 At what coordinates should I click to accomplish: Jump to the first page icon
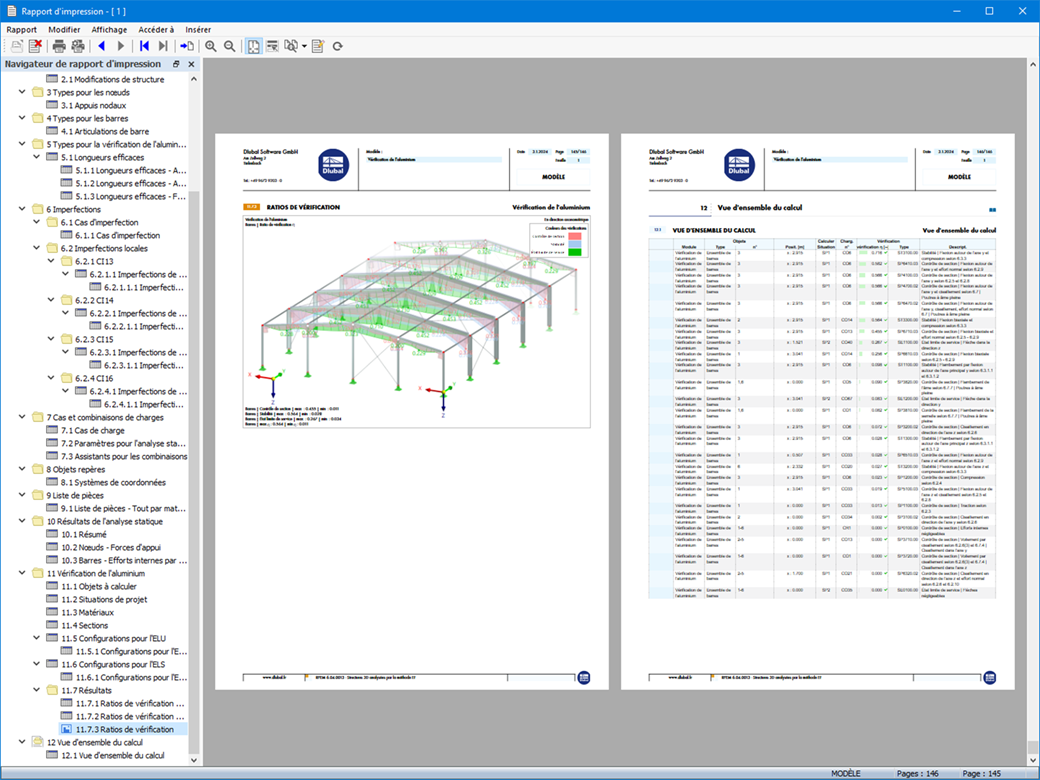tap(144, 46)
